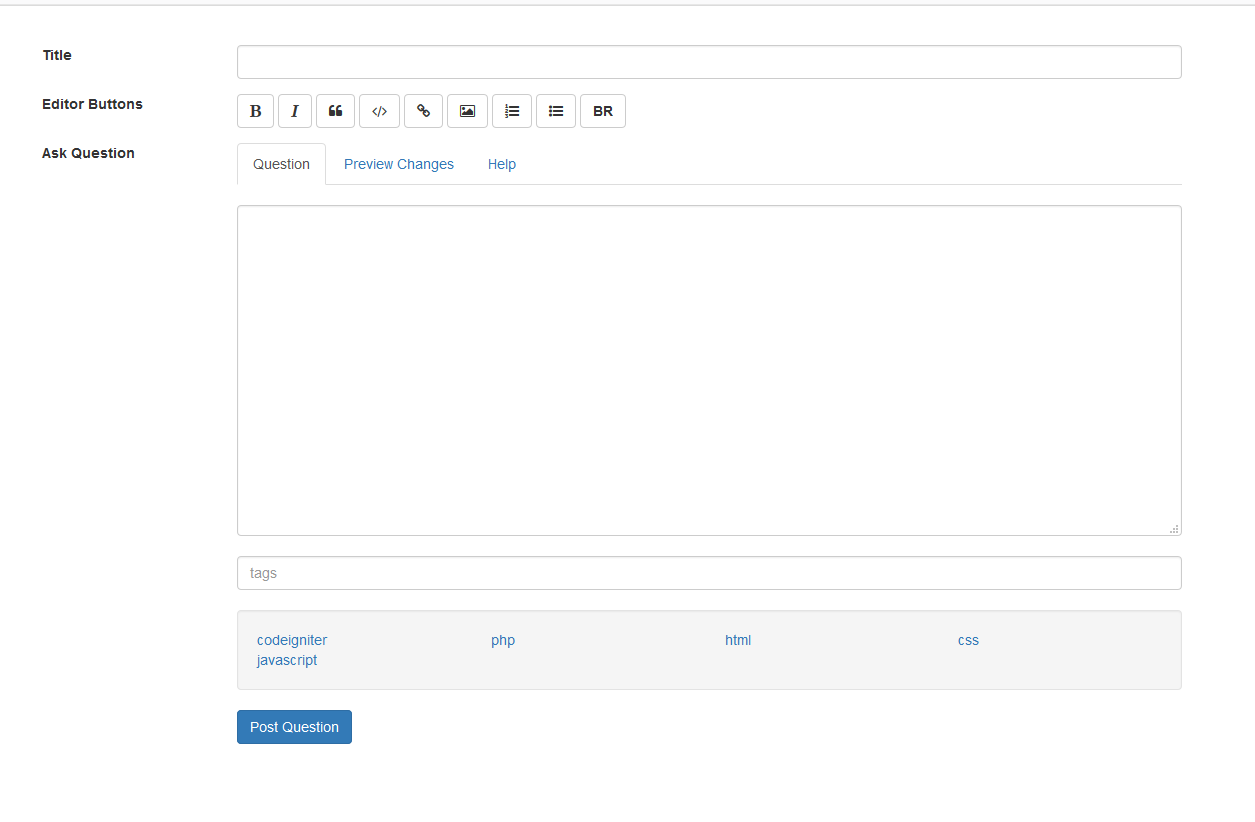Choose the css tag link
The width and height of the screenshot is (1255, 822).
point(968,640)
